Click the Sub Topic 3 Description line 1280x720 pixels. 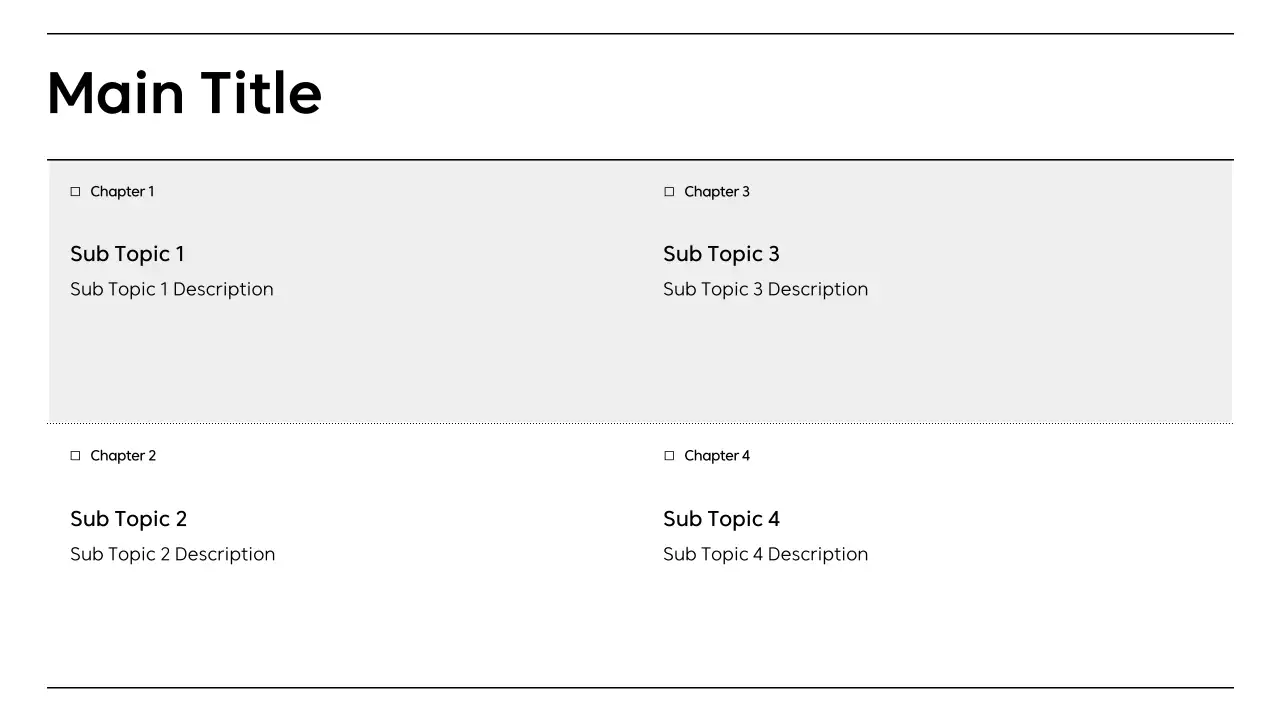coord(765,289)
